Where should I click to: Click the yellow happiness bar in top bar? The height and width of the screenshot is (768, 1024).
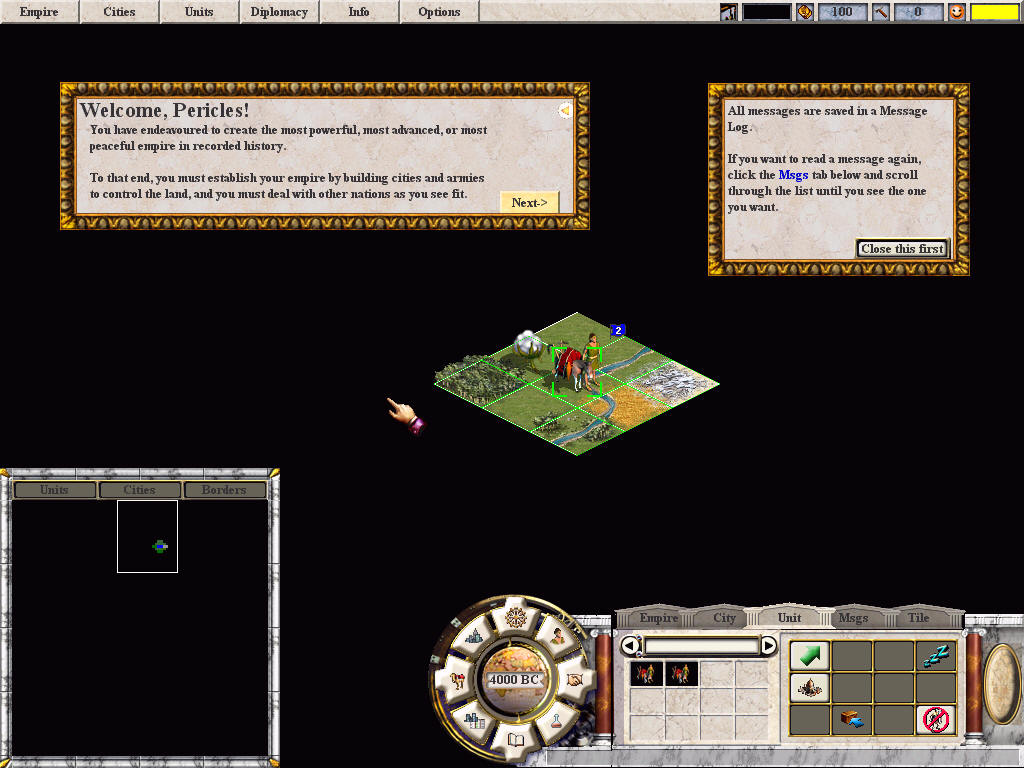pos(995,12)
